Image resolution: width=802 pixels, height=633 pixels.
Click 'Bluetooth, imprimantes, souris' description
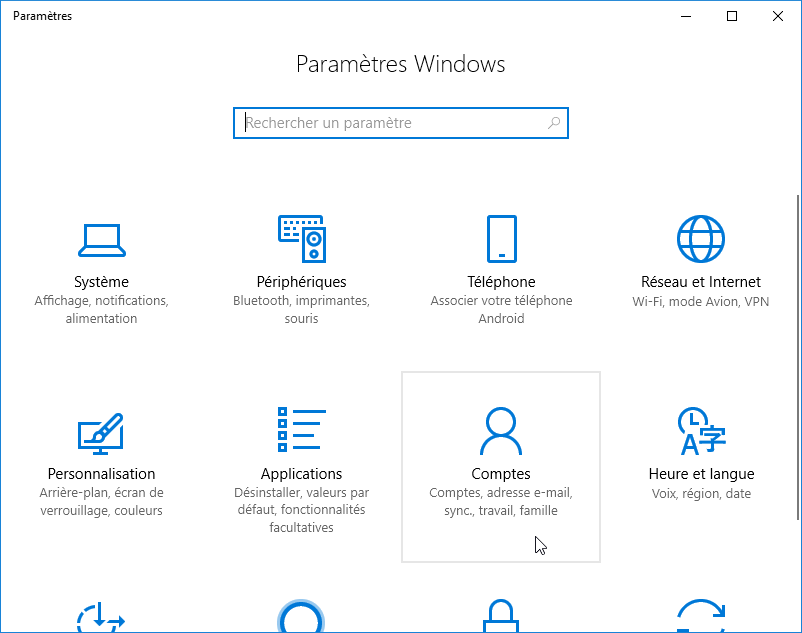tap(301, 309)
